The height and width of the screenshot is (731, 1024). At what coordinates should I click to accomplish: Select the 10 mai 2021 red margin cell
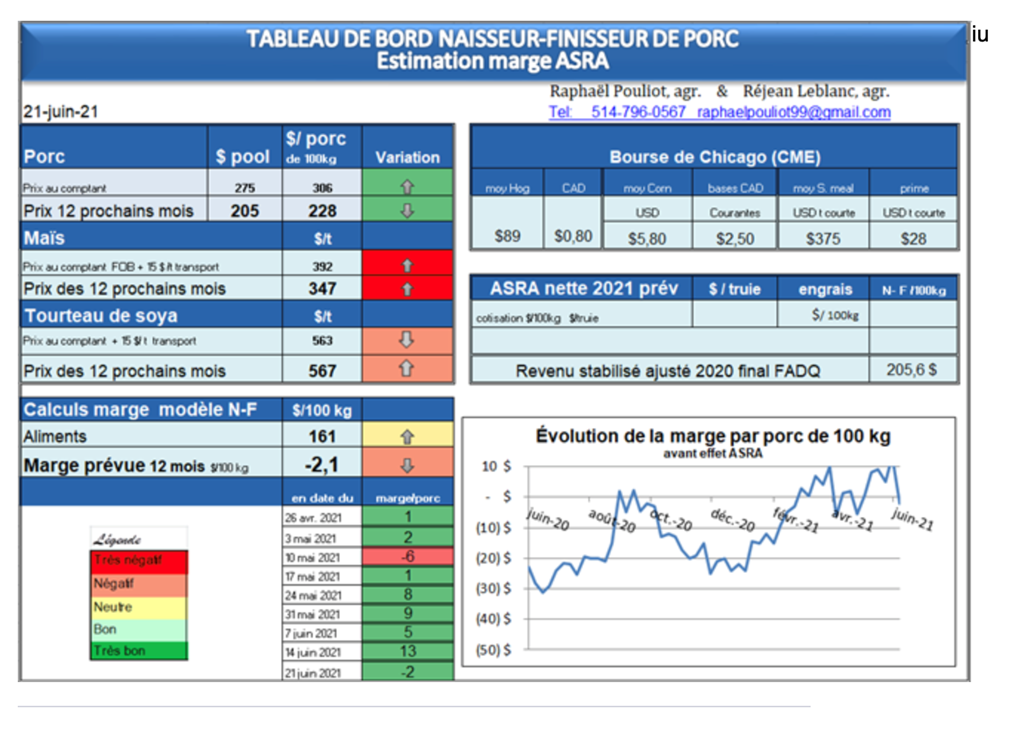pyautogui.click(x=407, y=557)
